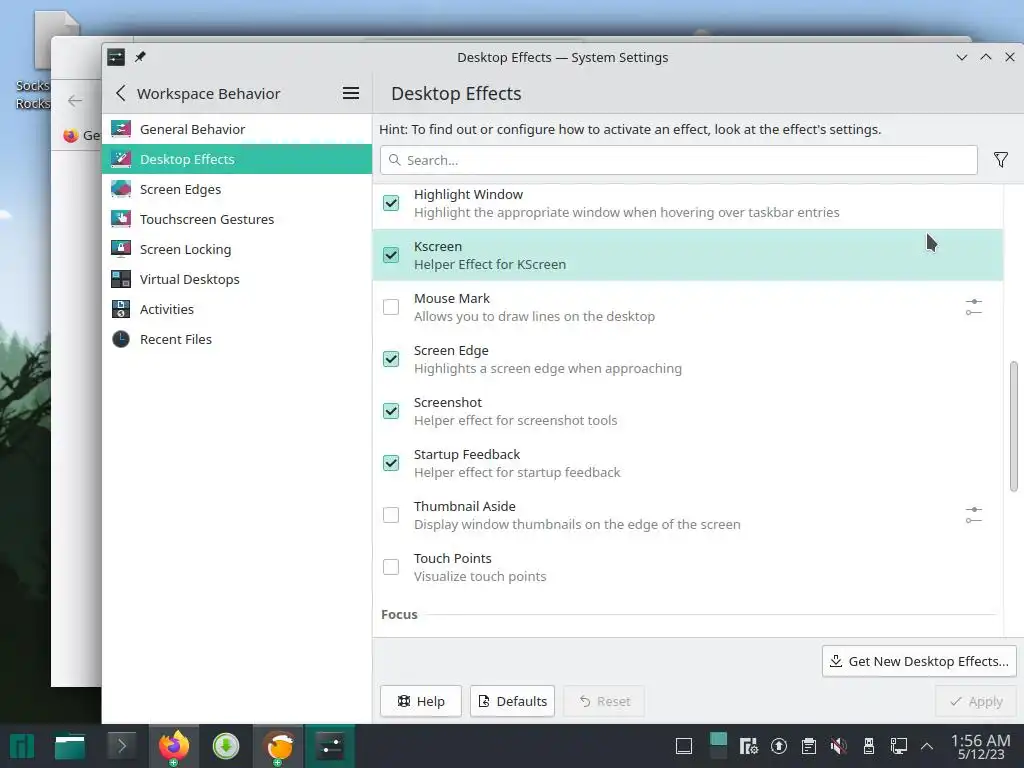
Task: Click the filter funnel icon beside search
Action: [x=1000, y=160]
